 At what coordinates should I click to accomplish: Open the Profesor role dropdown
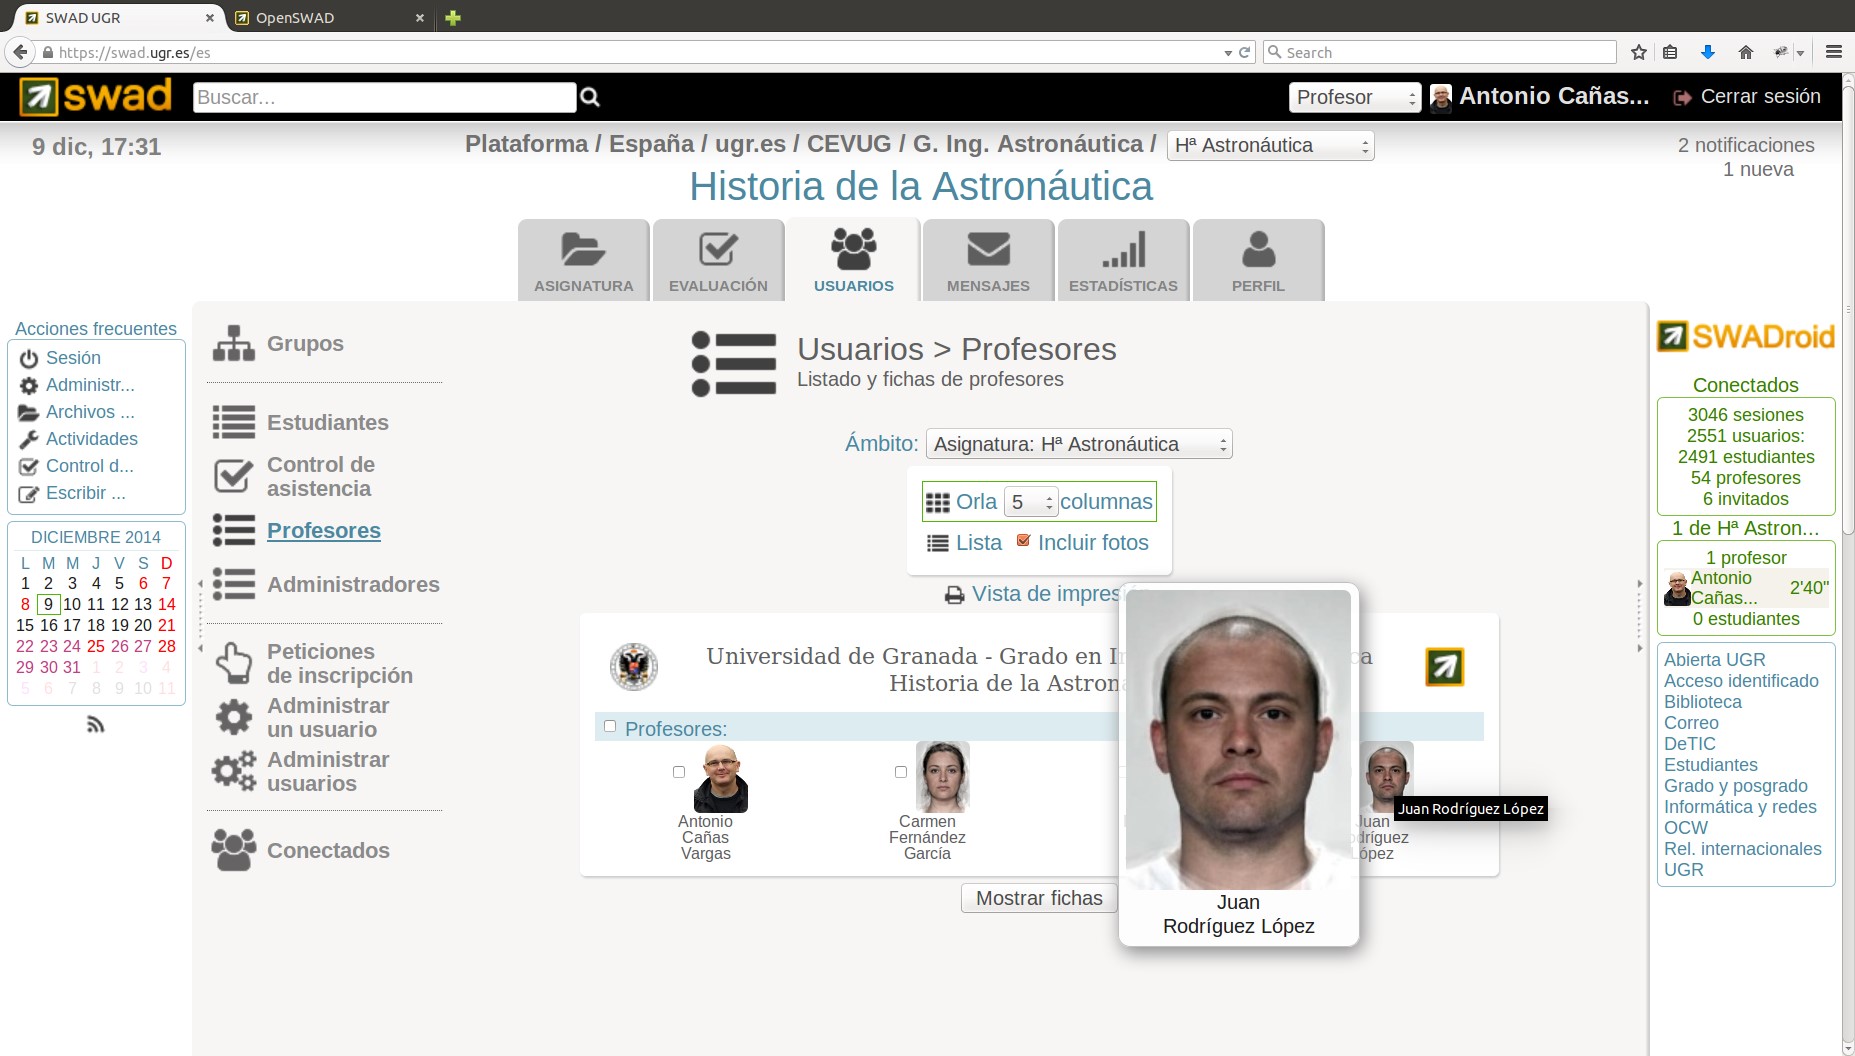(x=1354, y=97)
